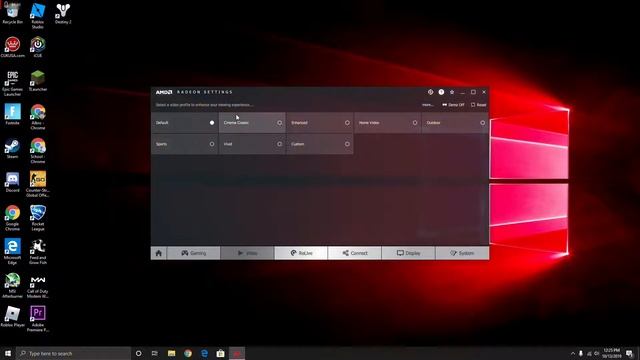Select the Rocket League desktop icon
The image size is (640, 360).
point(38,218)
